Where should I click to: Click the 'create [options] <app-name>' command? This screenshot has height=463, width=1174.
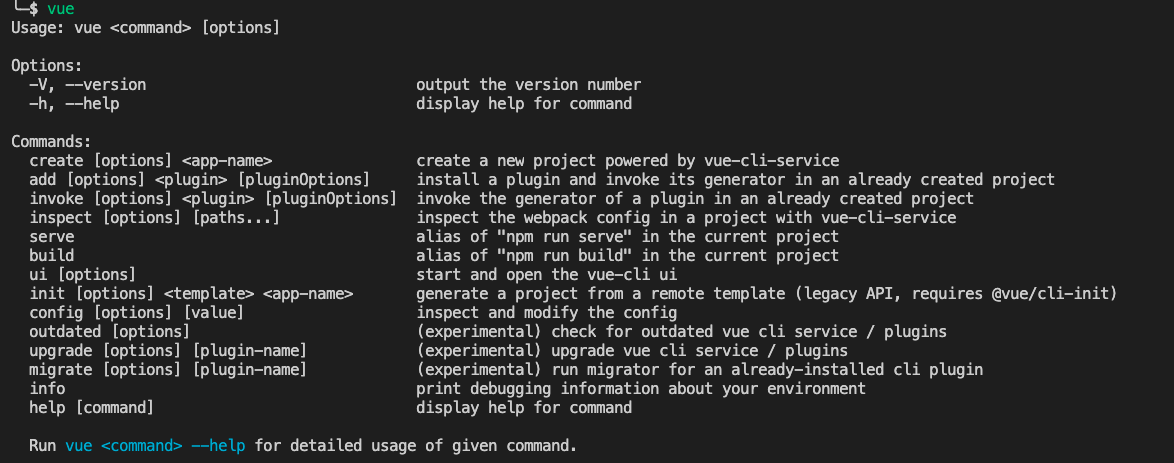[150, 160]
